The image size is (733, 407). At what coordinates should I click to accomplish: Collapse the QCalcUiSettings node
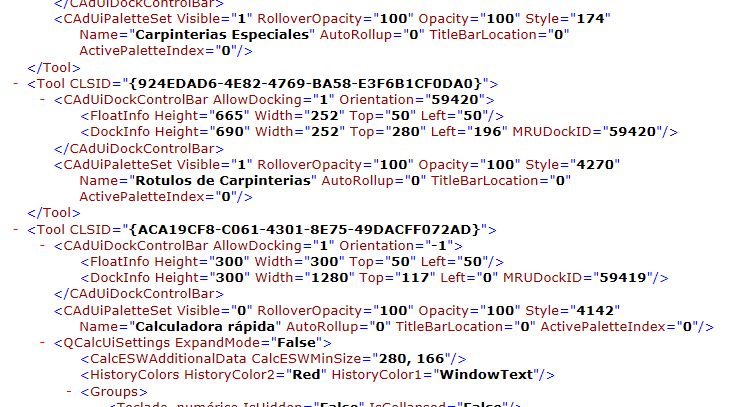tap(42, 343)
